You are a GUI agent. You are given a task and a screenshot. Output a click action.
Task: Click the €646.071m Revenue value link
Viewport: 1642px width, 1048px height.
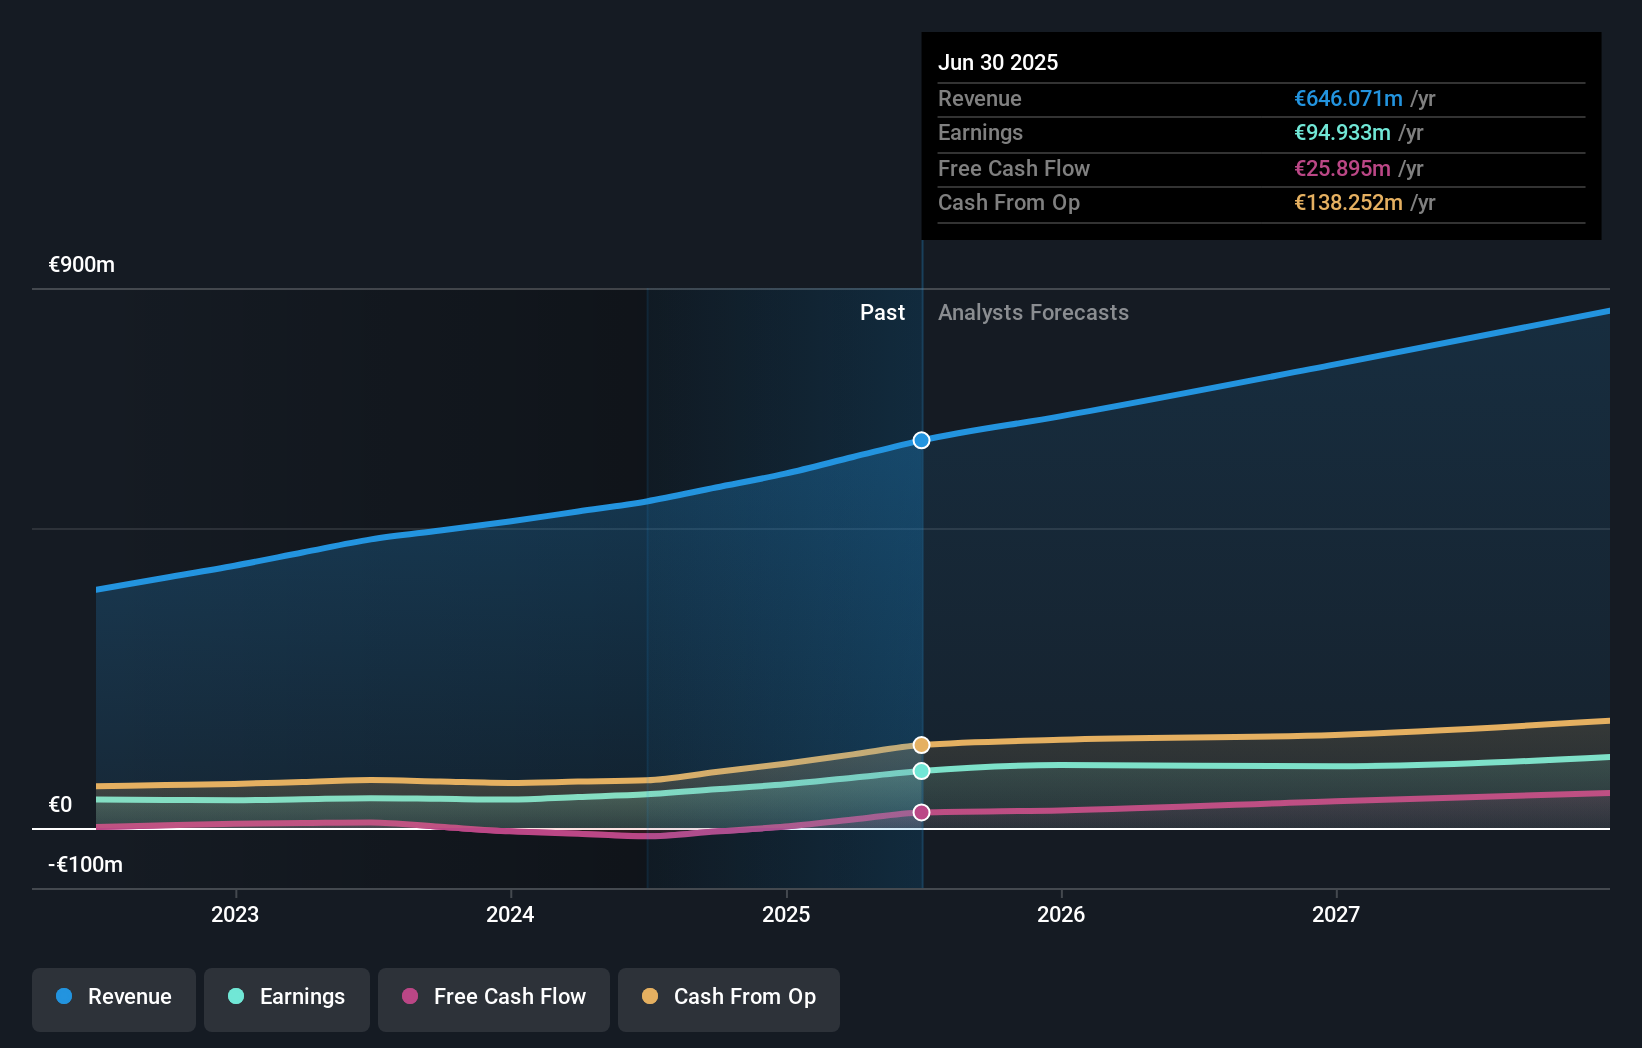point(1348,99)
